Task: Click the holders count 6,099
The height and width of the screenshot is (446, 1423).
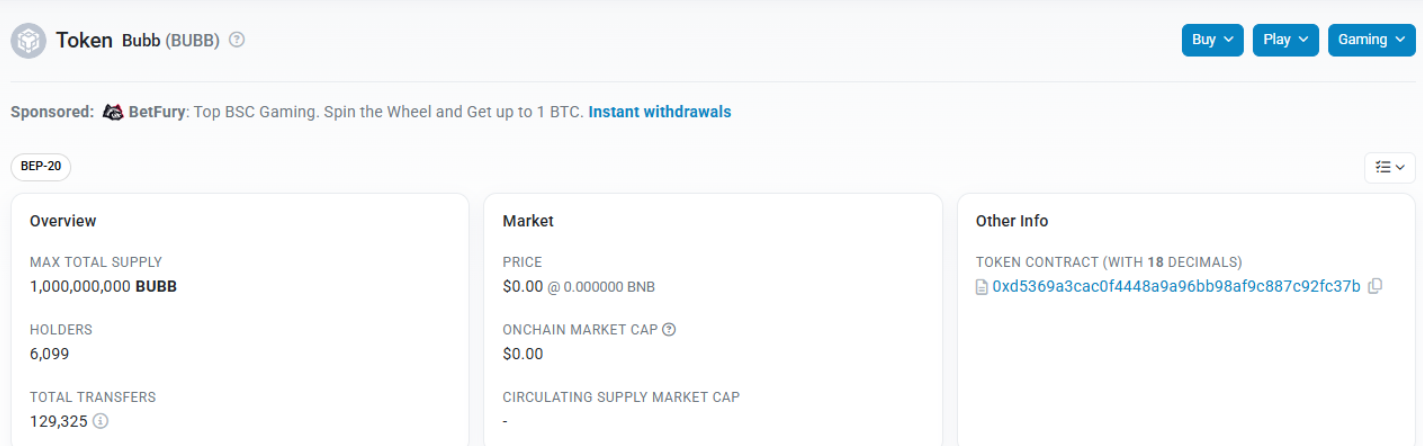Action: [x=50, y=354]
